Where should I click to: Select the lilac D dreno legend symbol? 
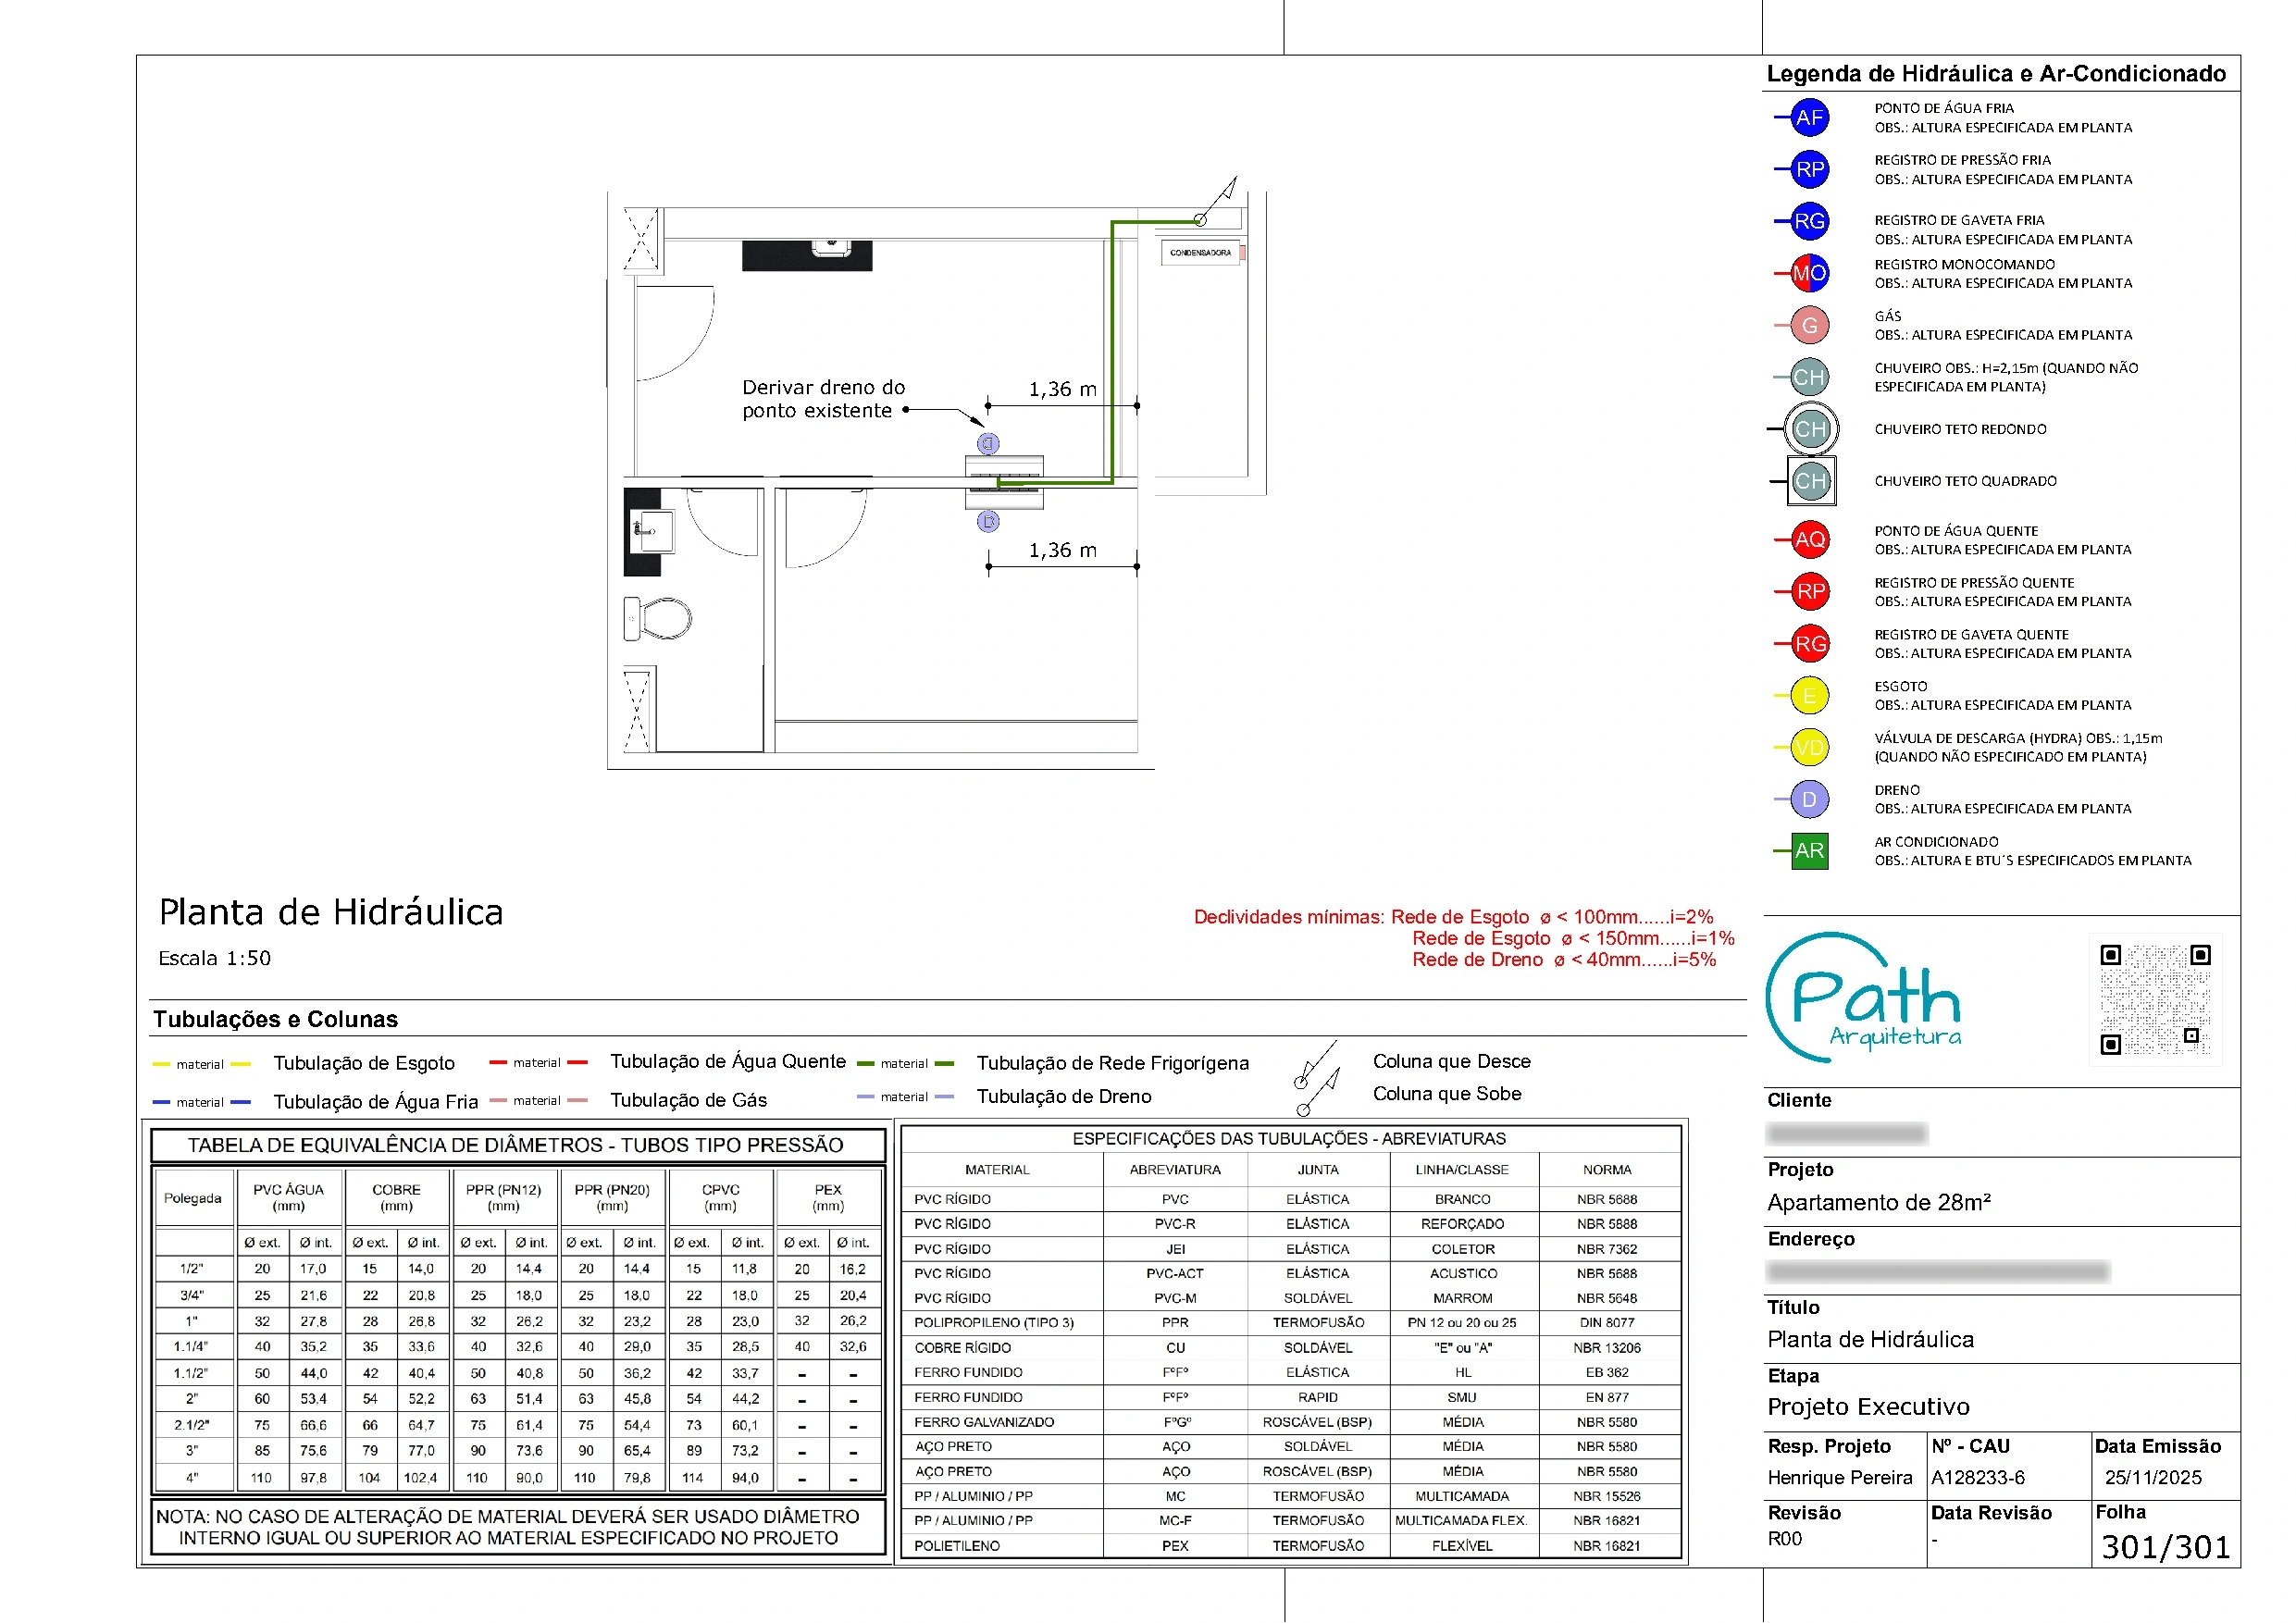[x=1808, y=800]
